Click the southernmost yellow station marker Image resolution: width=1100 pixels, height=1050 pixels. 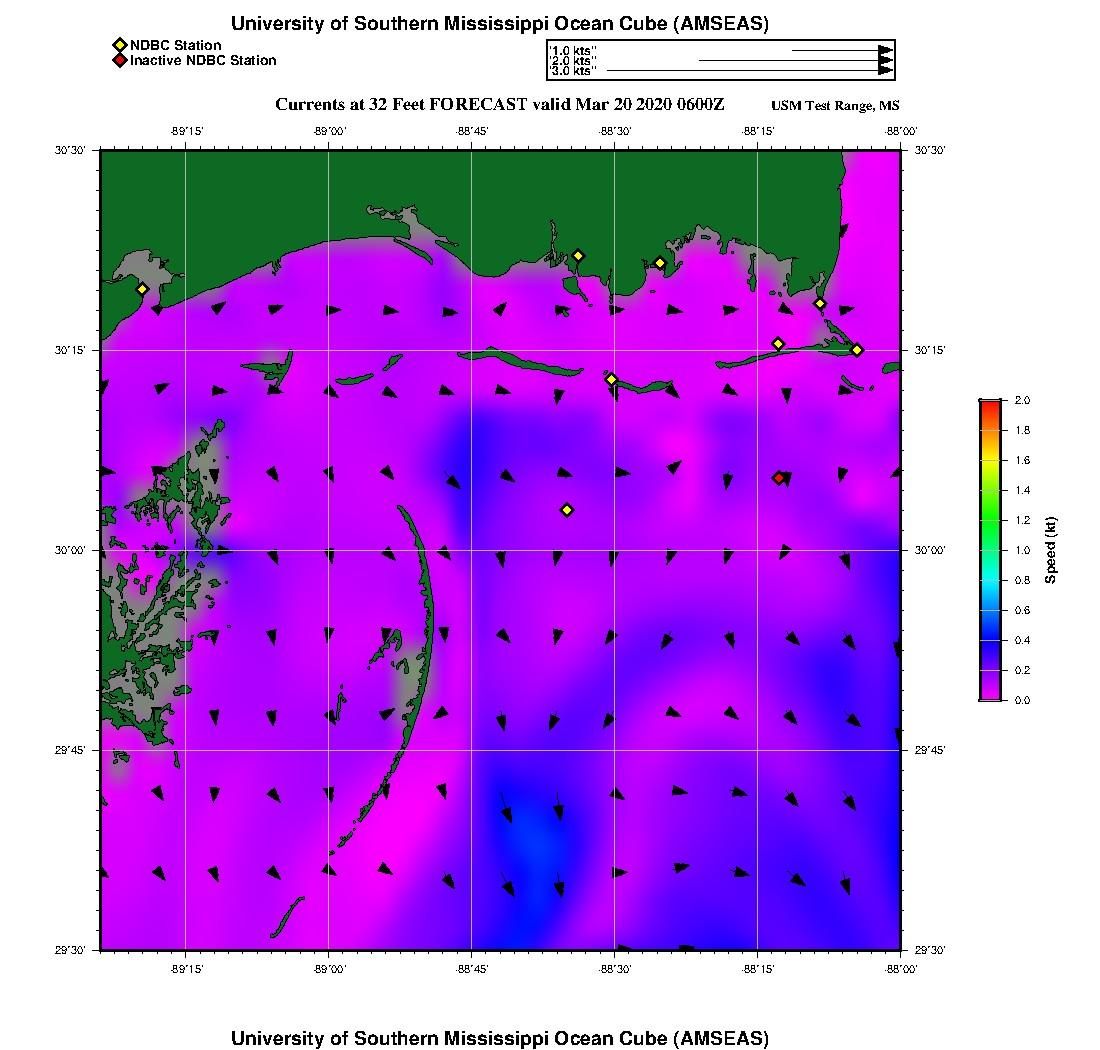pos(567,510)
